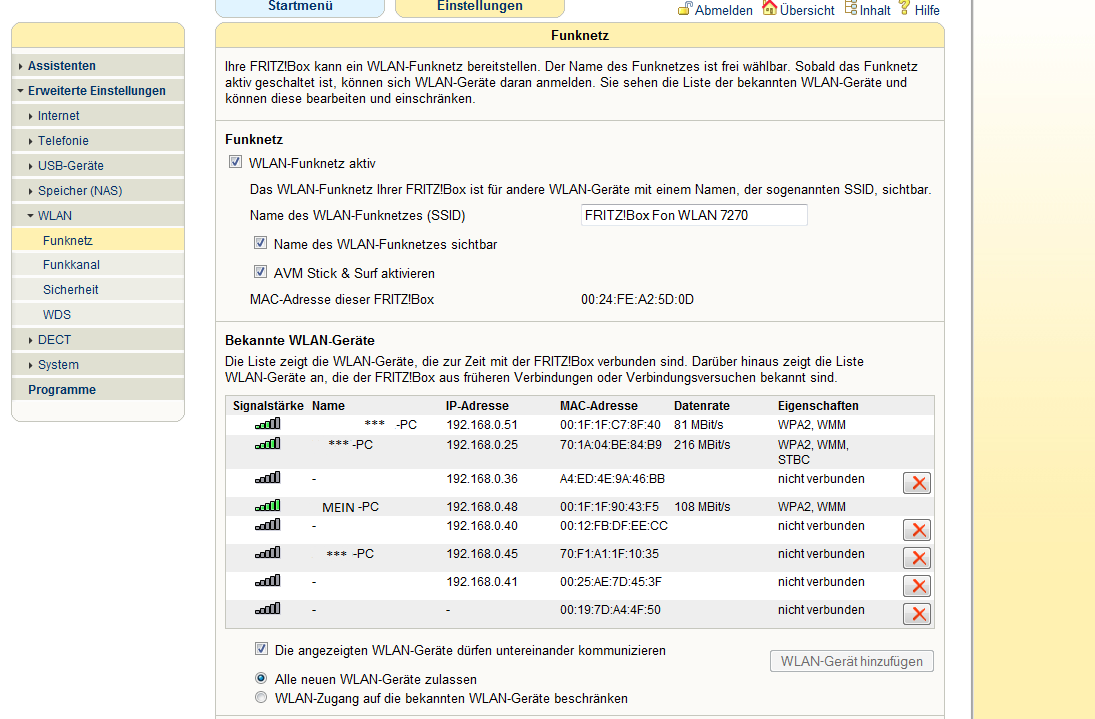Open WDS settings page
The height and width of the screenshot is (719, 1095).
click(98, 315)
